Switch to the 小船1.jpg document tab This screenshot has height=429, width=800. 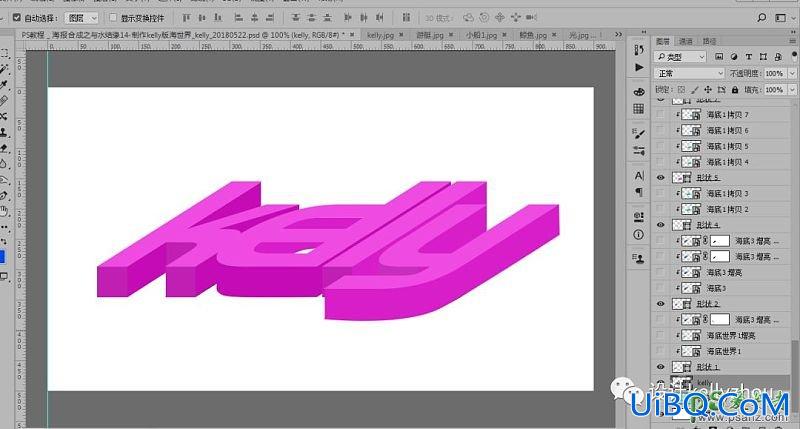tap(481, 35)
